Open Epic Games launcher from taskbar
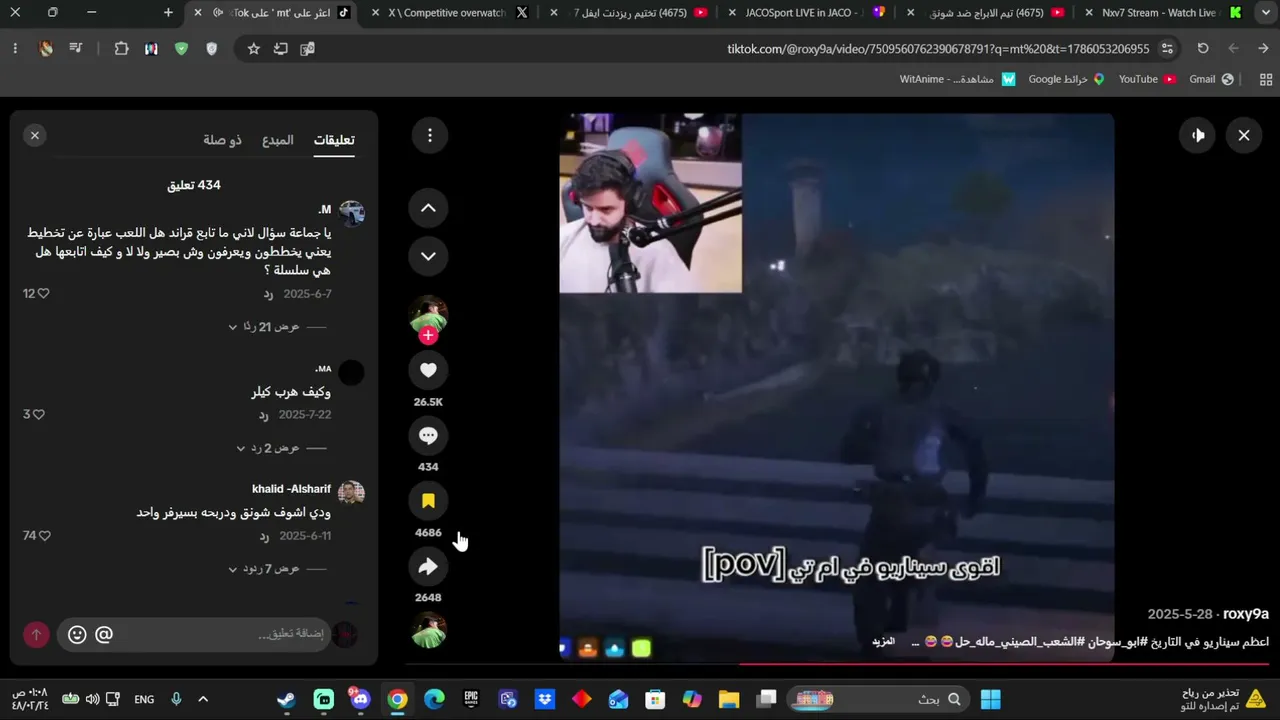 pos(471,699)
